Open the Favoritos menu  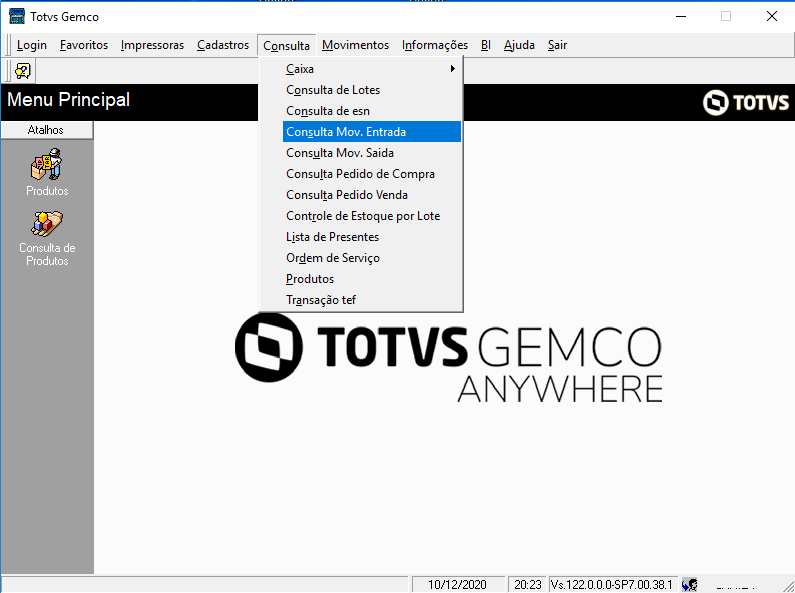point(84,45)
